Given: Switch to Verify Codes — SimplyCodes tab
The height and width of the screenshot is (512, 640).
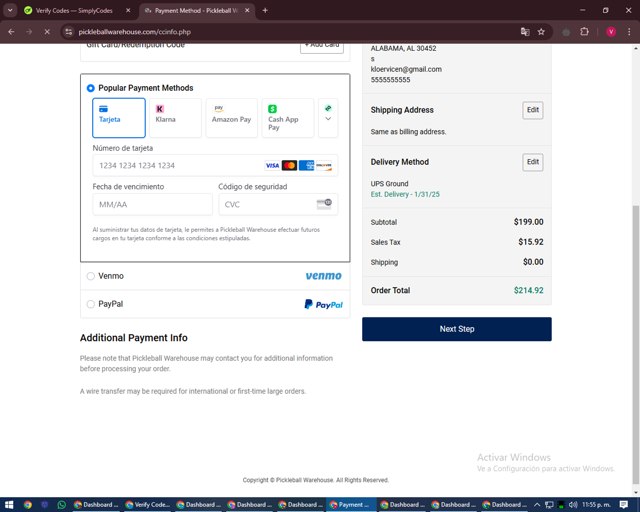Looking at the screenshot, I should pos(74,11).
